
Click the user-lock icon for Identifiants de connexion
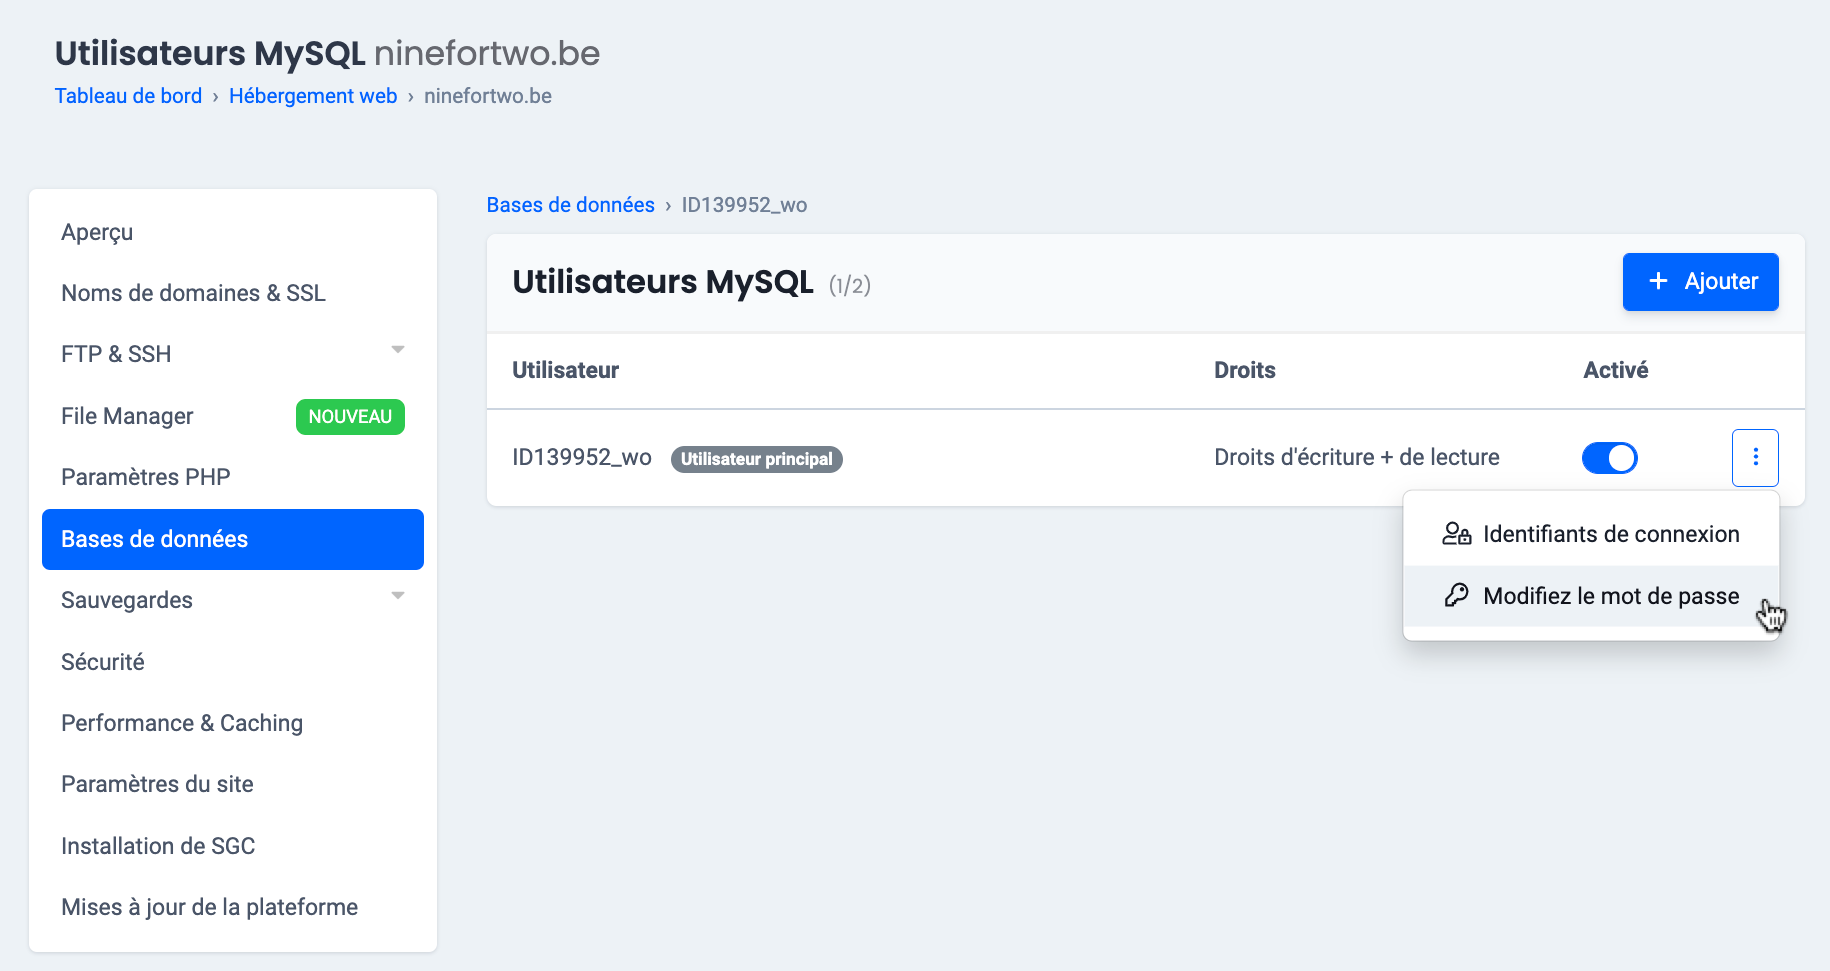(x=1456, y=534)
